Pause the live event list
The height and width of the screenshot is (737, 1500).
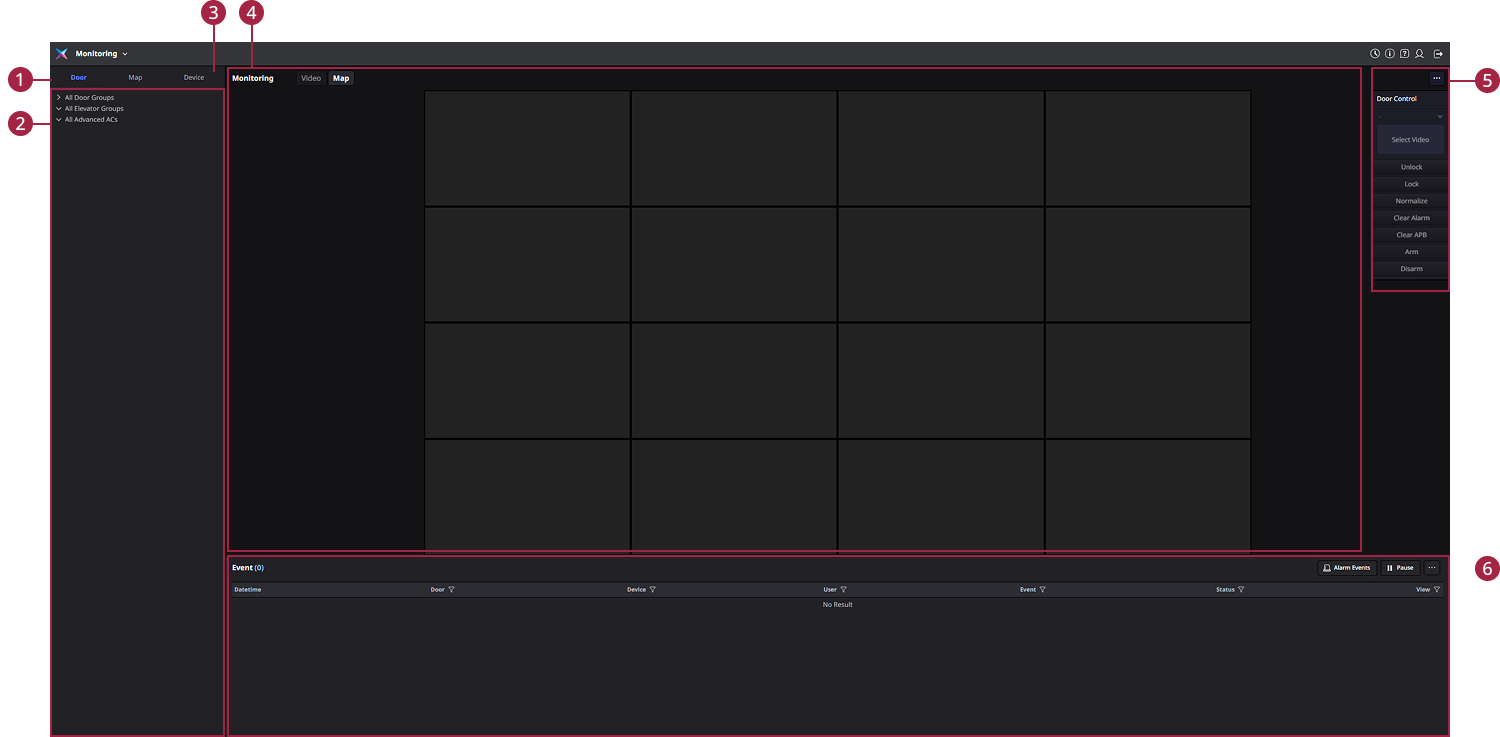[1400, 568]
